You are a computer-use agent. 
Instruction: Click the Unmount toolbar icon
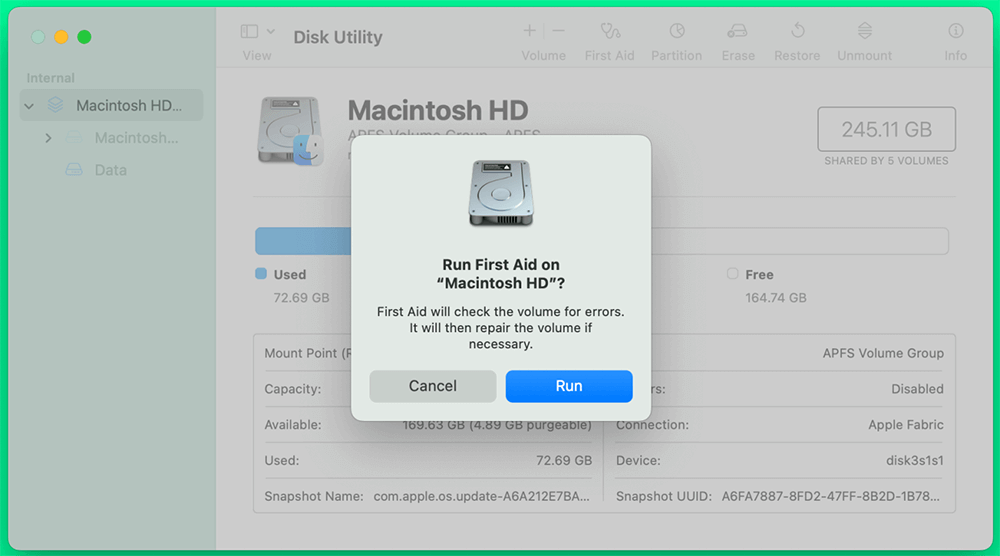click(x=865, y=31)
